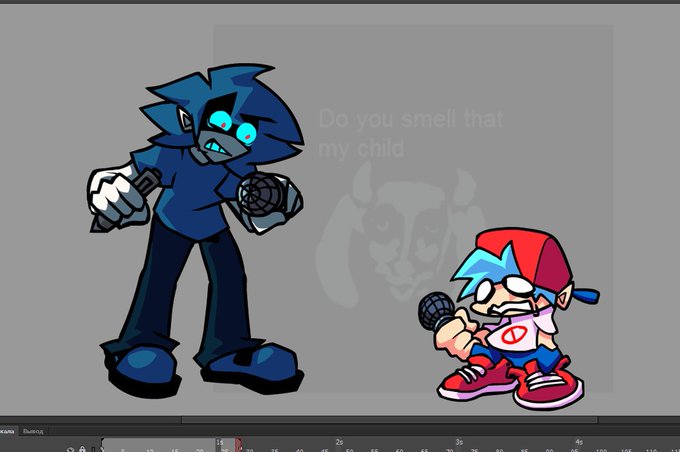The image size is (680, 452).
Task: Select the "Do you smell that my child" text
Action: 410,134
